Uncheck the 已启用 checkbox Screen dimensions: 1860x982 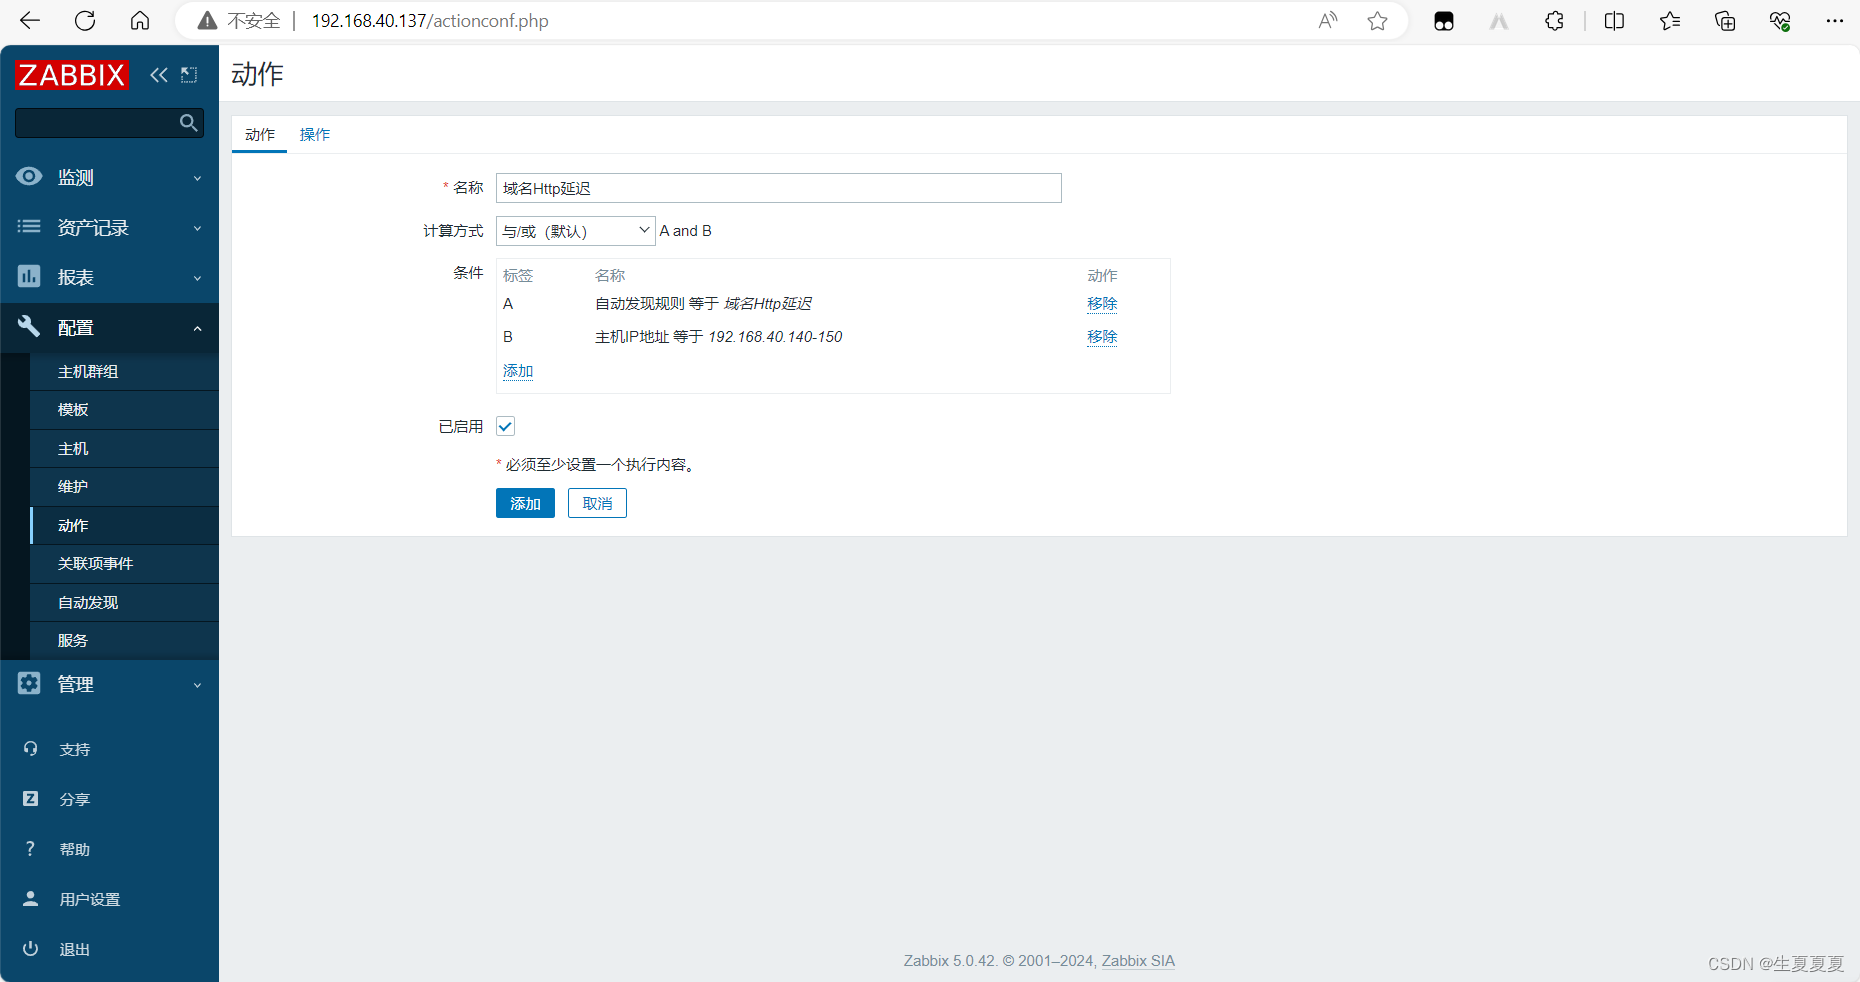(506, 427)
